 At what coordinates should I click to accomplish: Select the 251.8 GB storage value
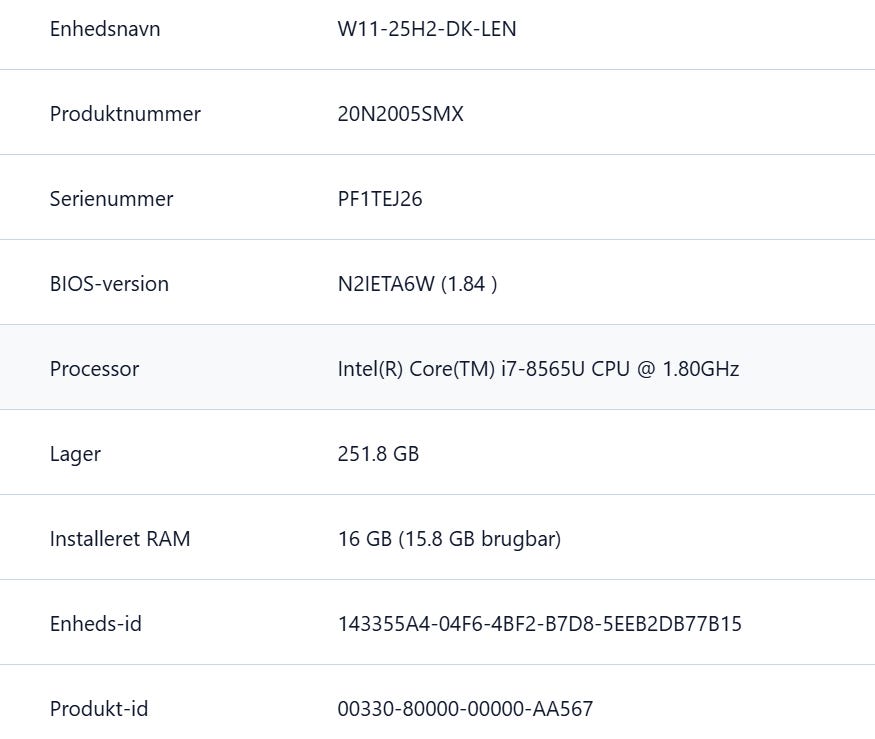[x=378, y=454]
